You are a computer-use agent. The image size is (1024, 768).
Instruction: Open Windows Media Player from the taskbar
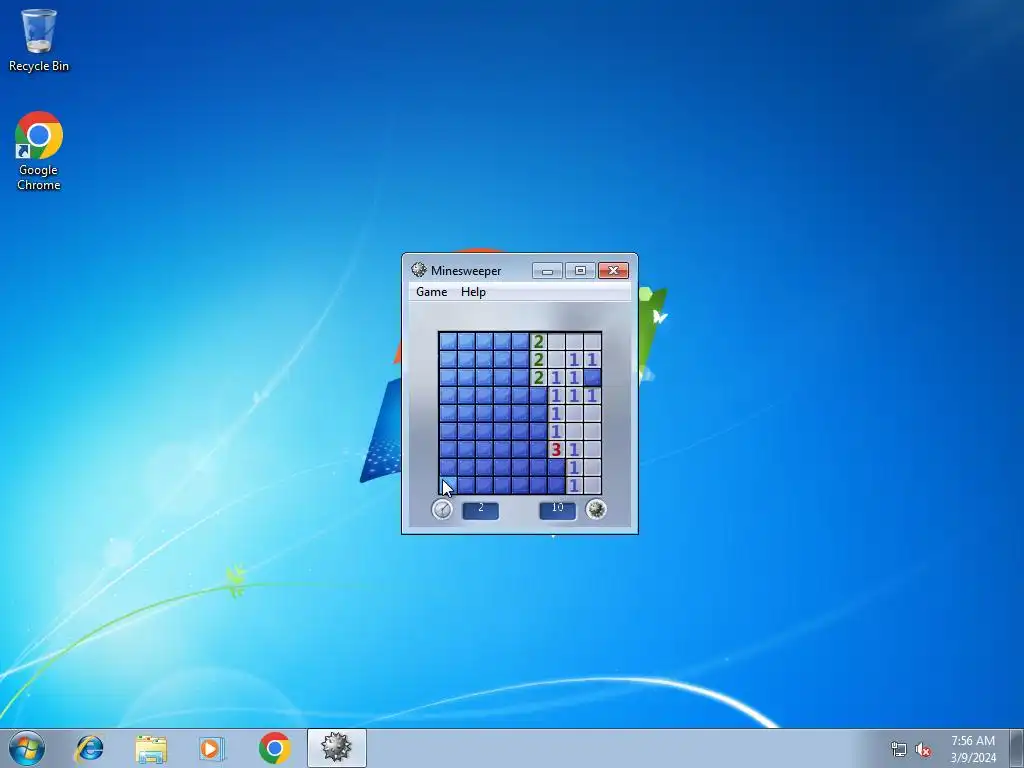[x=212, y=748]
